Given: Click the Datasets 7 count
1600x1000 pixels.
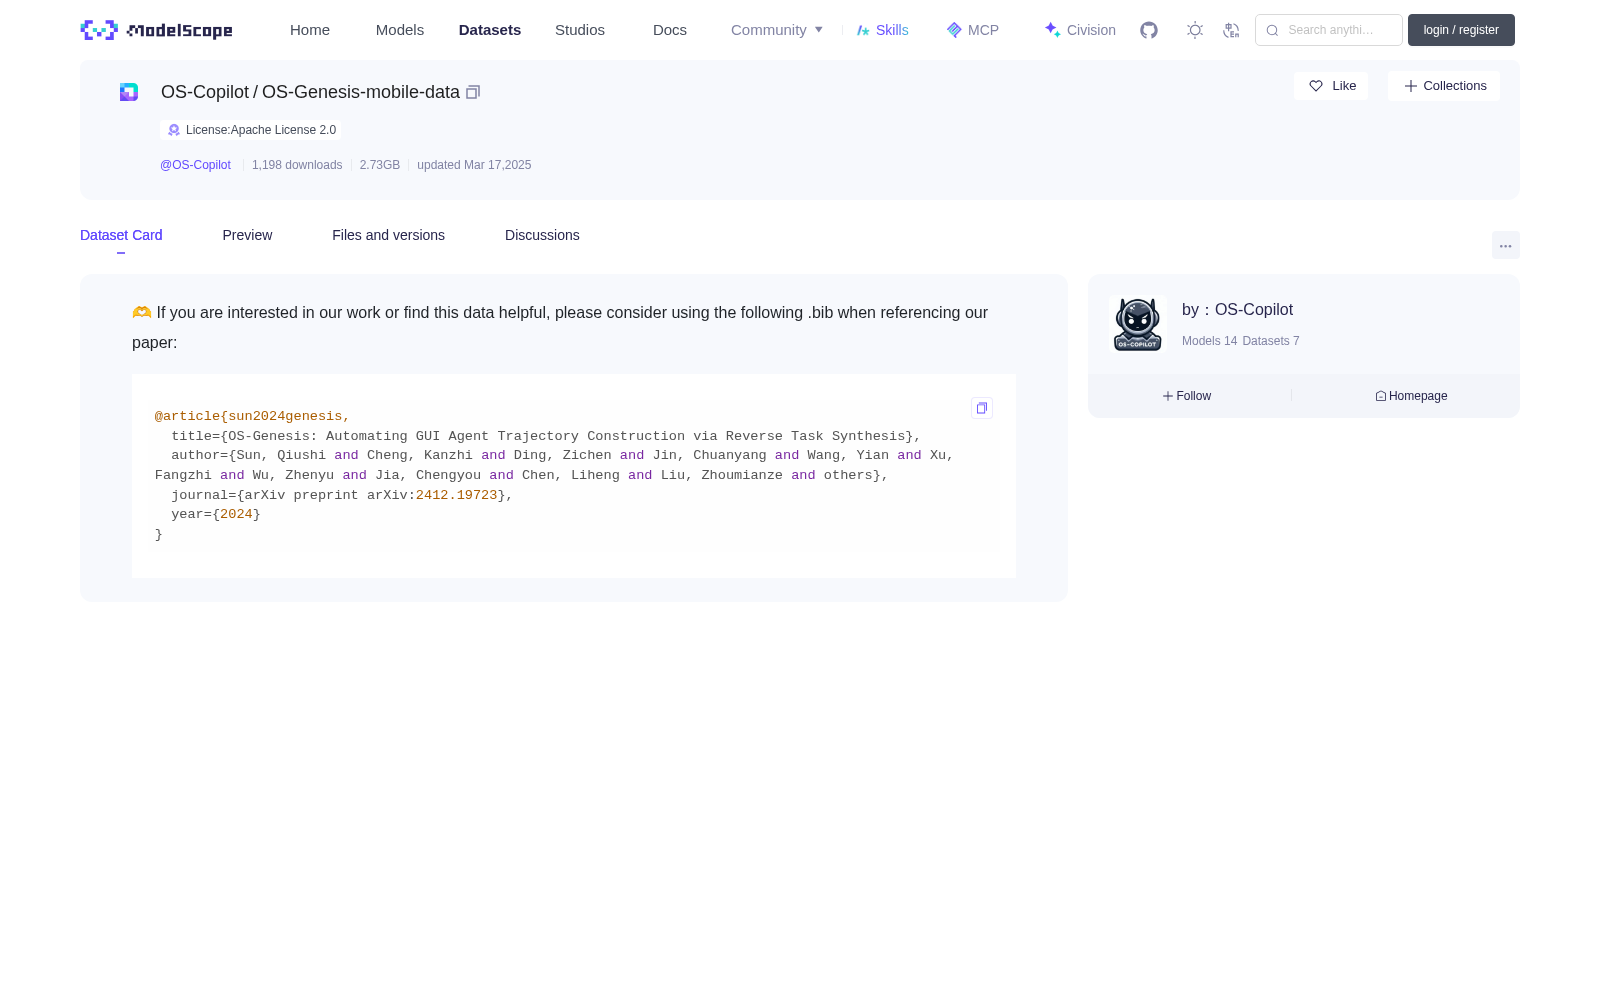Looking at the screenshot, I should (x=1271, y=341).
